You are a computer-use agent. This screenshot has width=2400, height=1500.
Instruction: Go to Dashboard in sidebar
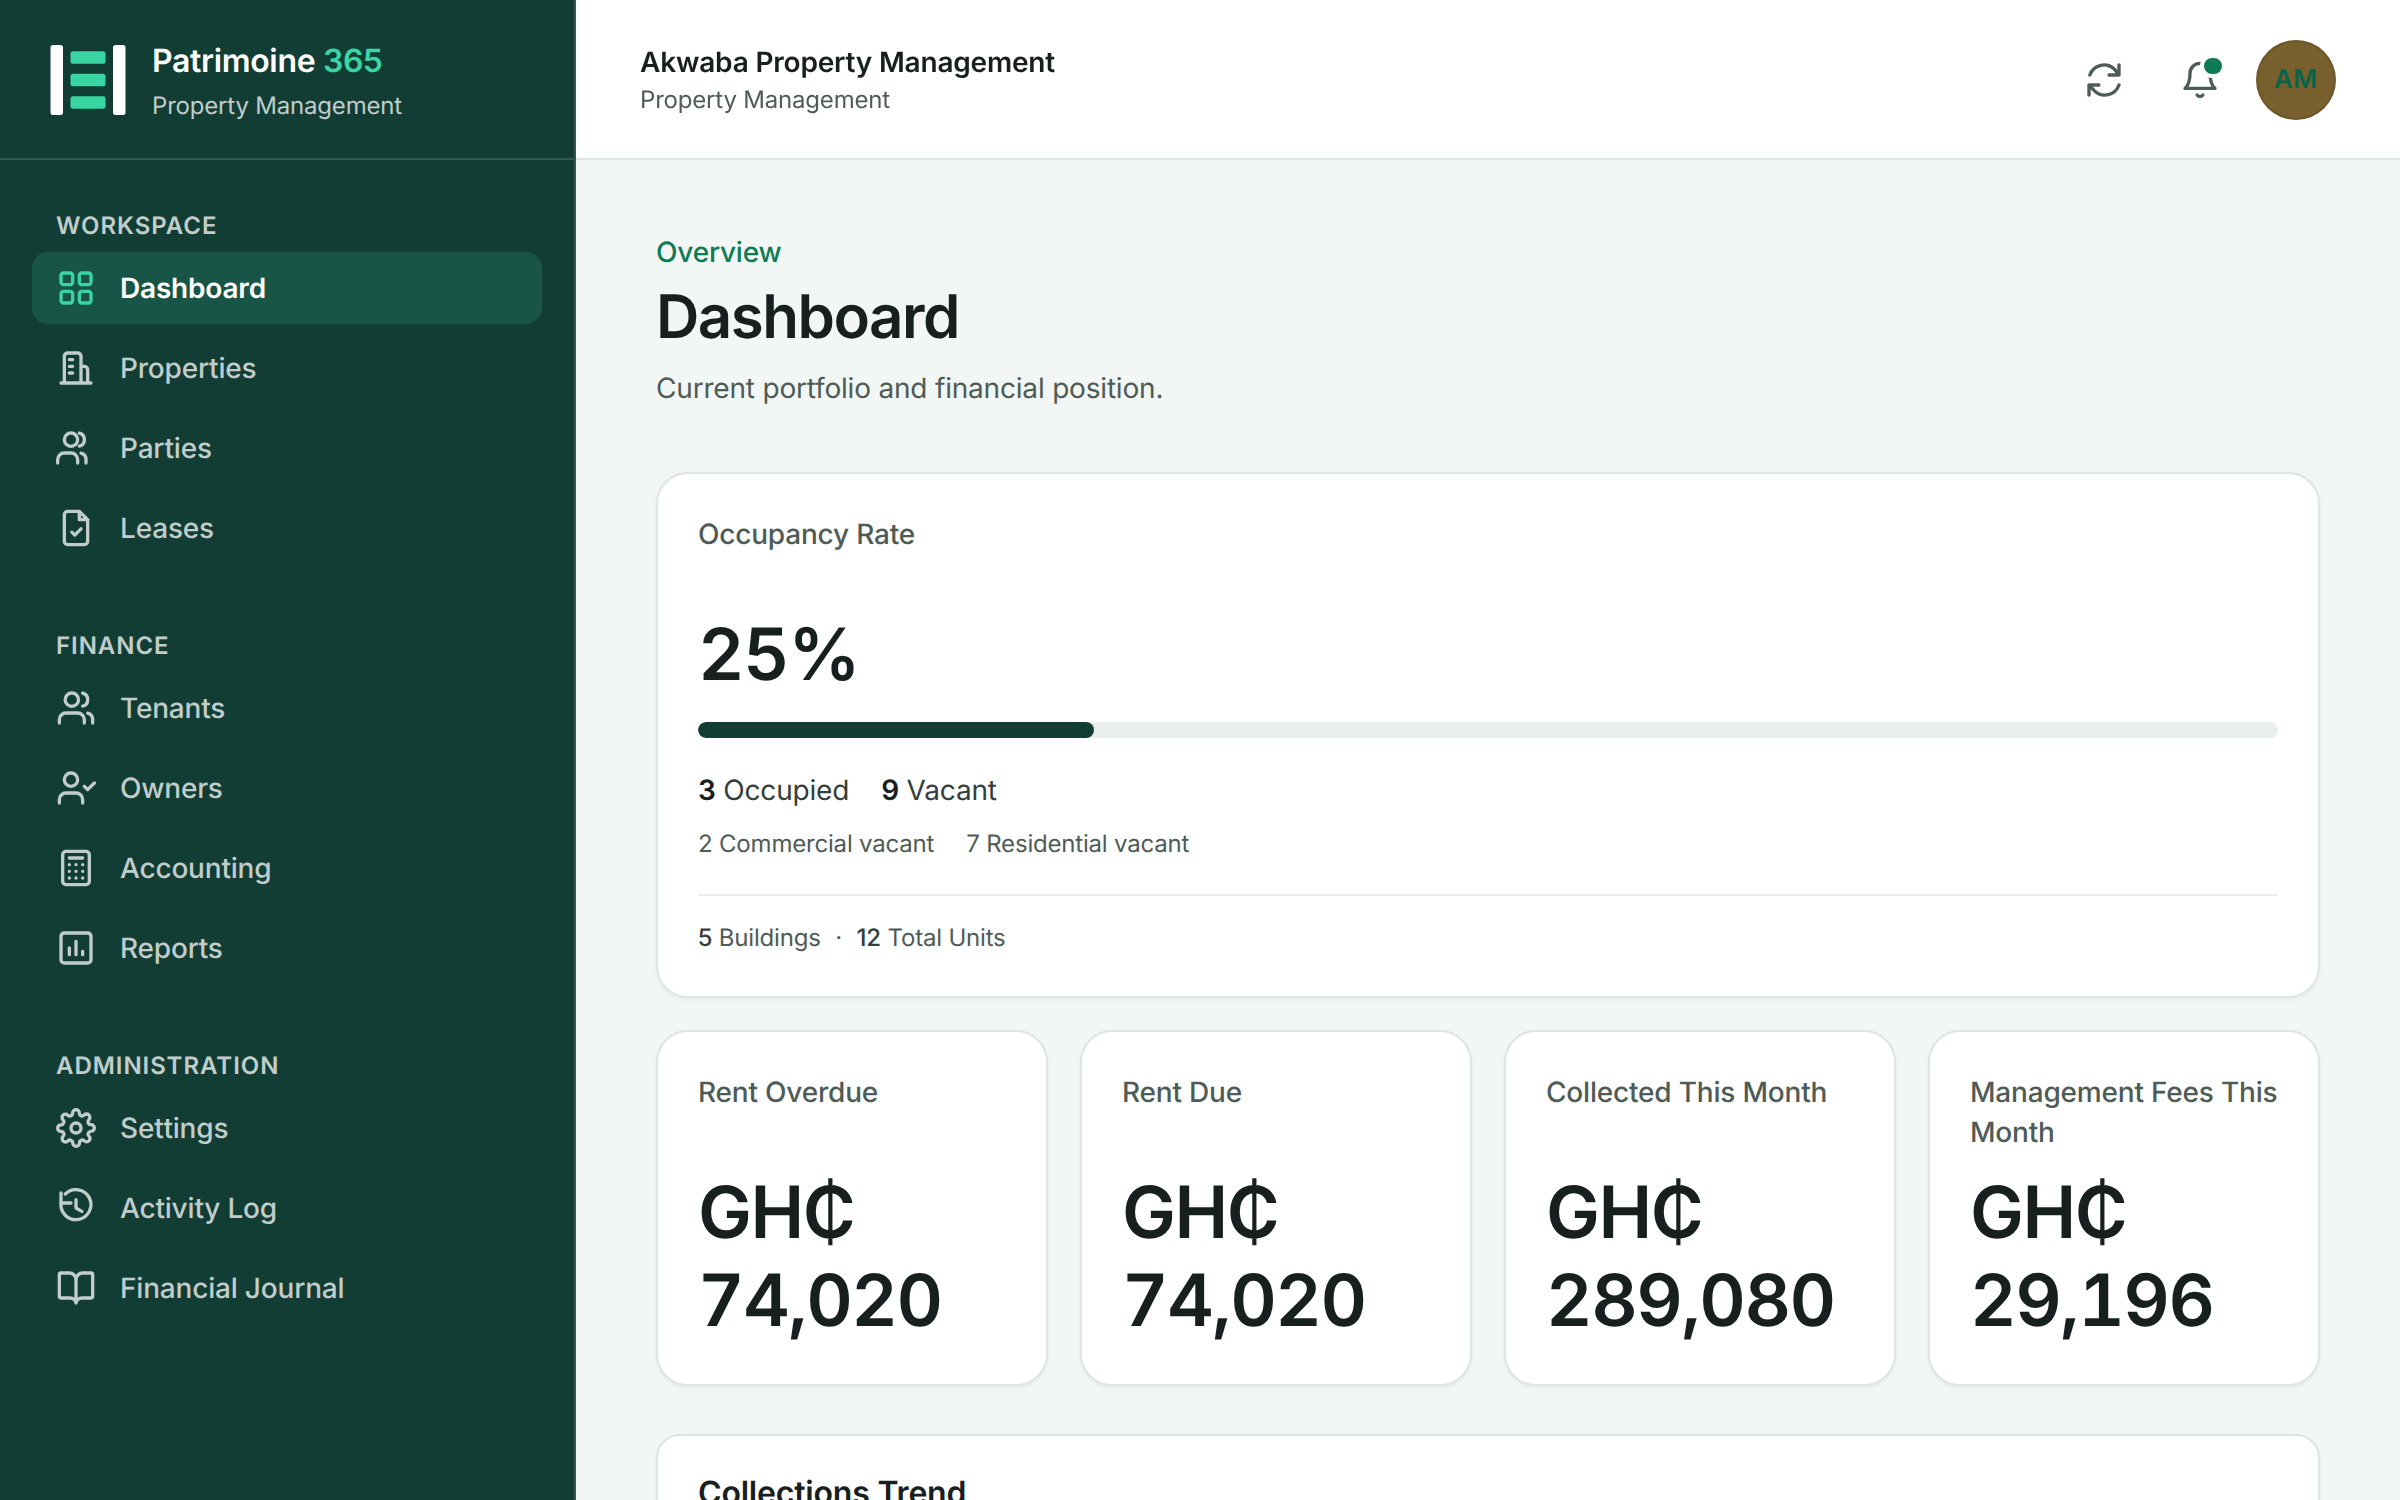point(287,288)
